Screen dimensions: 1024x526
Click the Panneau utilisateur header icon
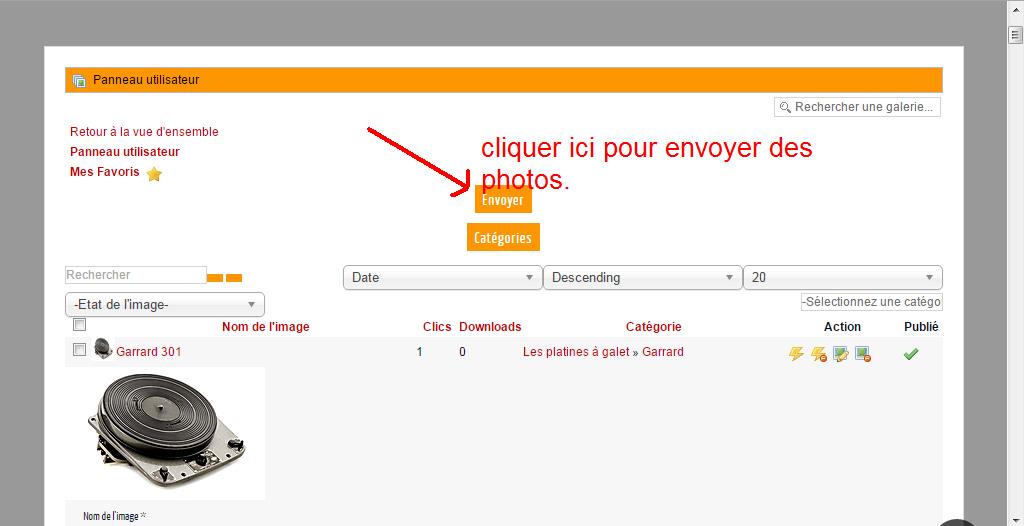tap(80, 80)
